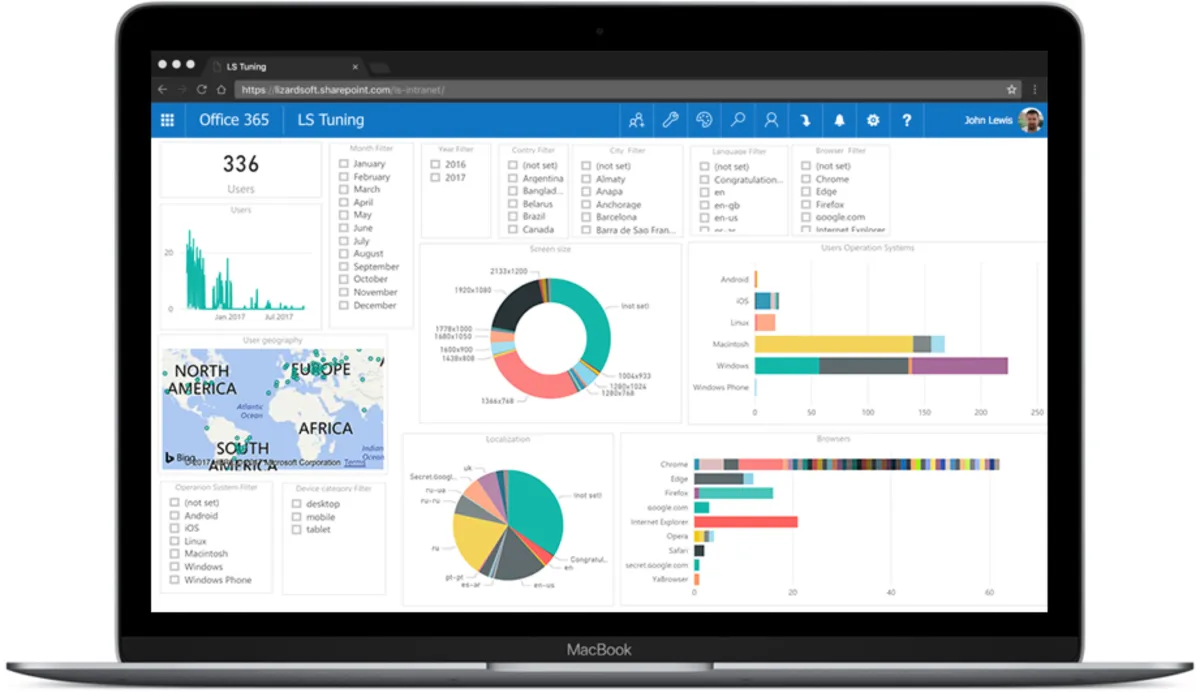Click the red Internet Explorer bar in Browsers chart
The height and width of the screenshot is (693, 1200).
pyautogui.click(x=746, y=522)
